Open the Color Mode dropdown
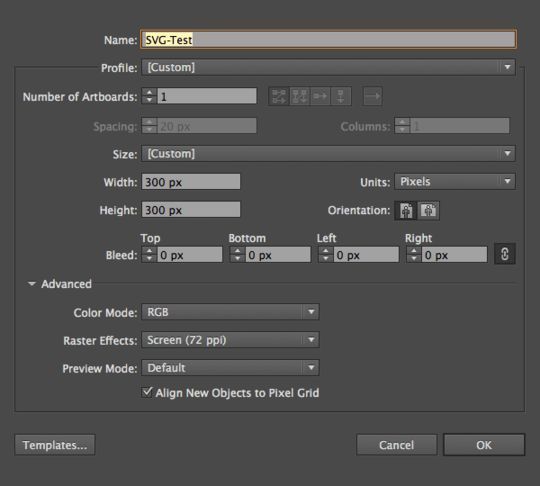The height and width of the screenshot is (486, 540). tap(230, 312)
